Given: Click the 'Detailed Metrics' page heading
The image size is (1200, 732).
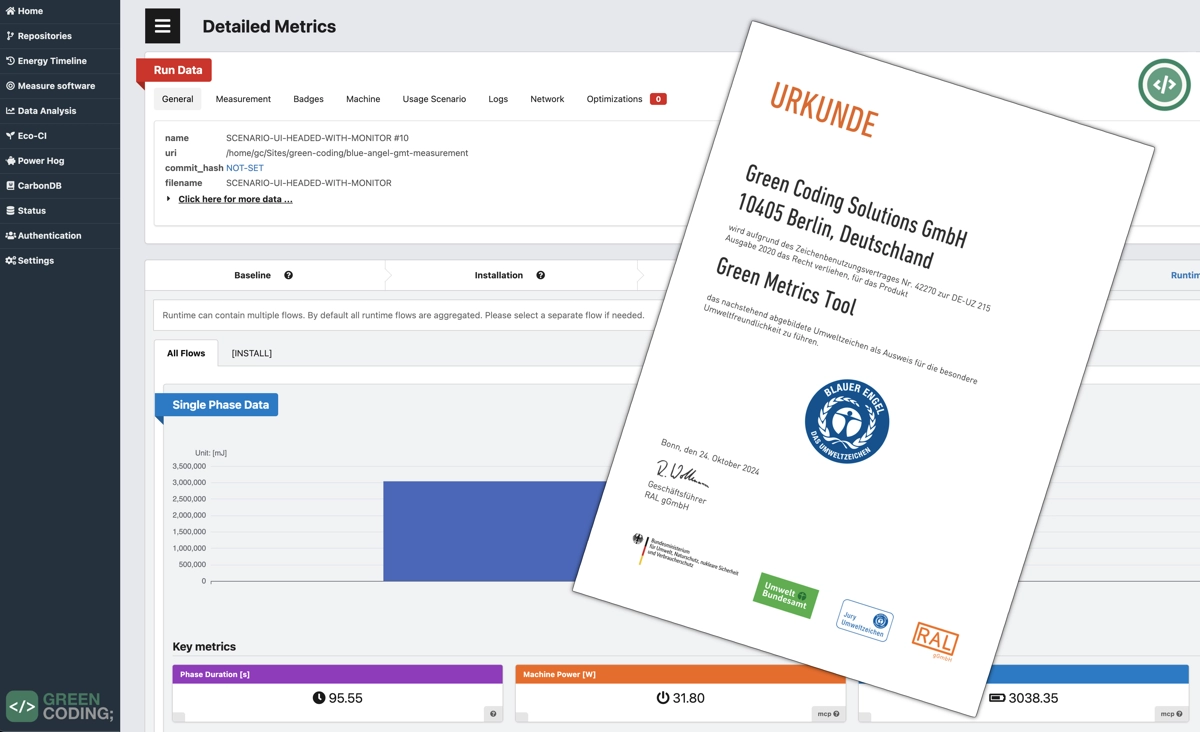Looking at the screenshot, I should coord(269,27).
